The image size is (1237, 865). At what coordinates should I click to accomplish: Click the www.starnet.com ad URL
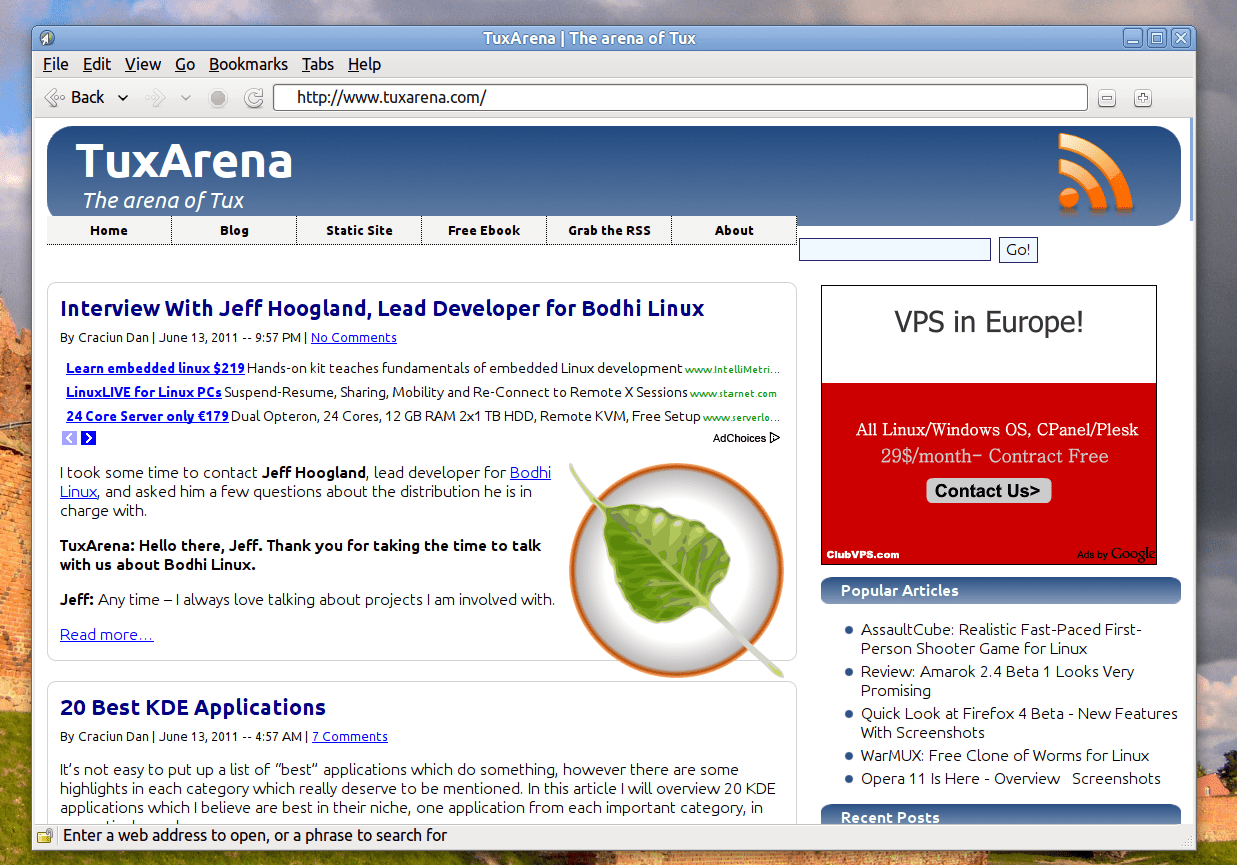coord(733,393)
